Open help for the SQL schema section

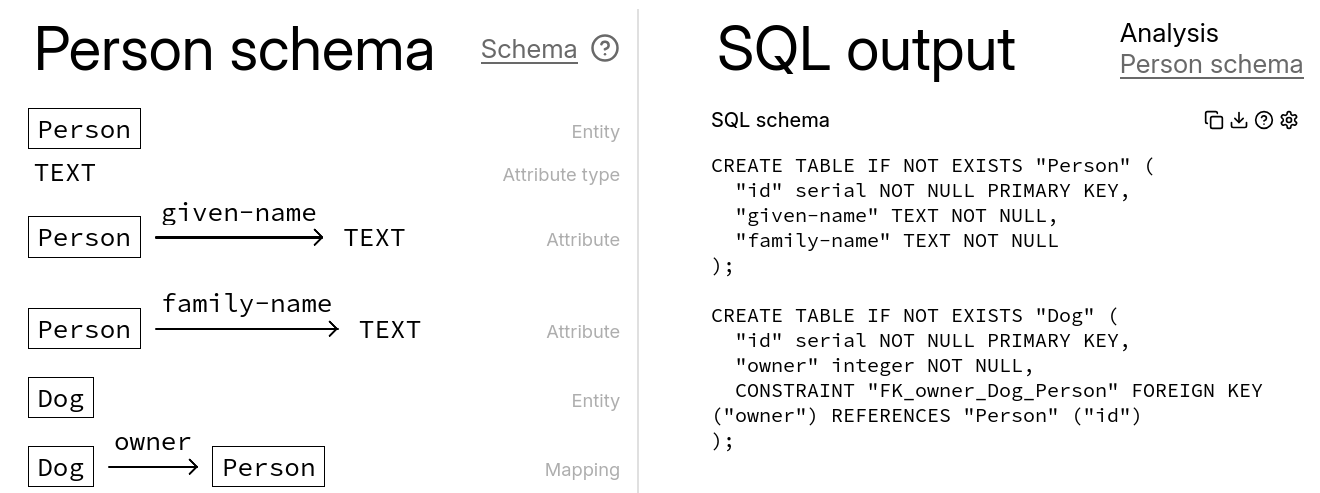click(1264, 120)
